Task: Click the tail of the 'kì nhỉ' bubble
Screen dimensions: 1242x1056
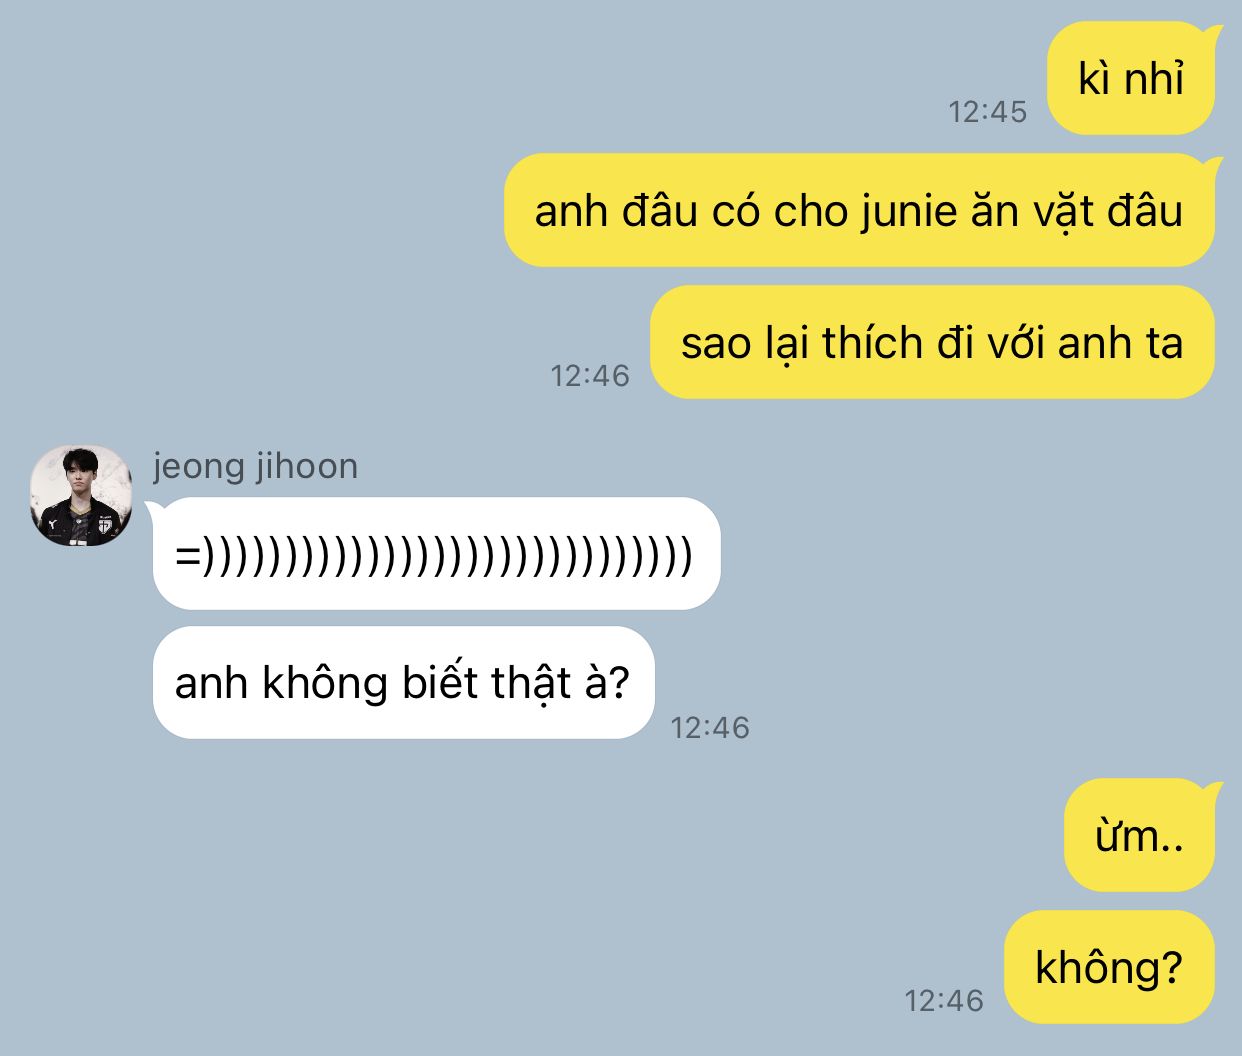Action: [x=1212, y=35]
